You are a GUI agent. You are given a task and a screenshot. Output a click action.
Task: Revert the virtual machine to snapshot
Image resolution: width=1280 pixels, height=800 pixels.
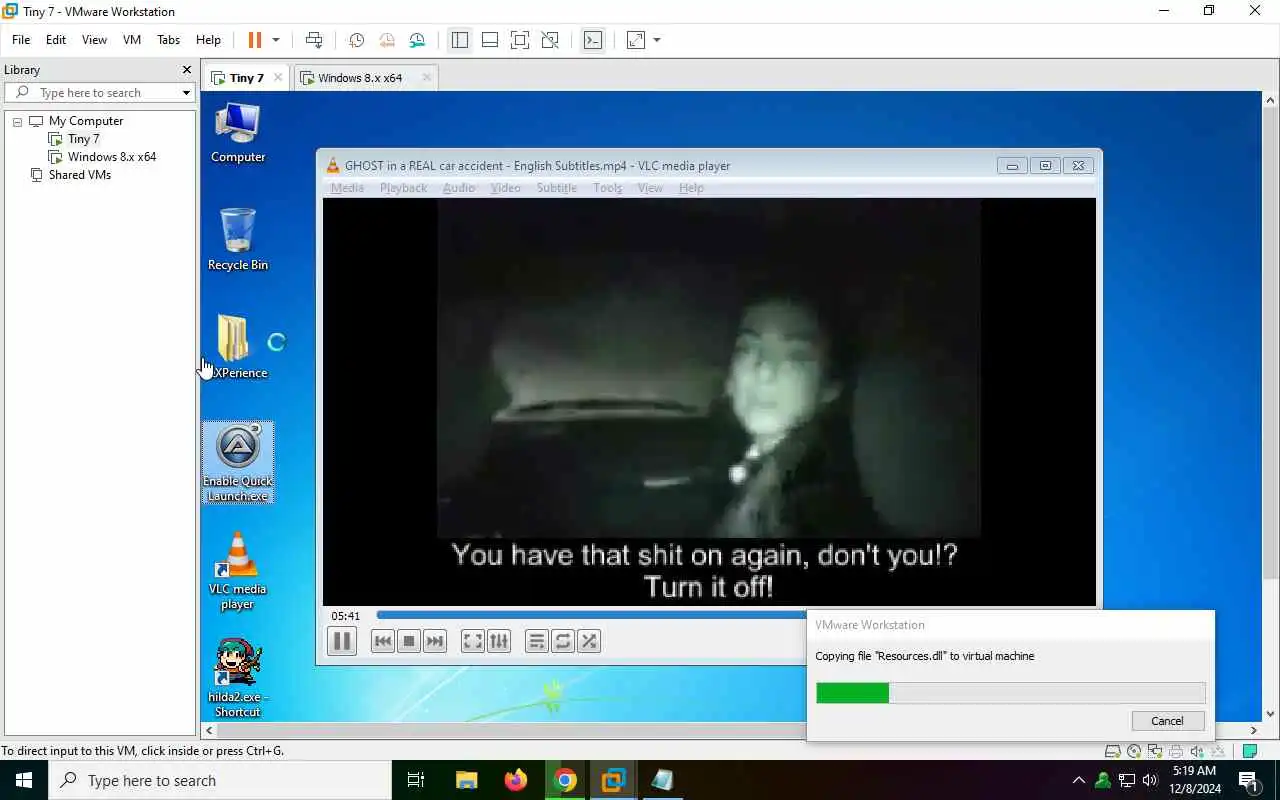coord(386,40)
